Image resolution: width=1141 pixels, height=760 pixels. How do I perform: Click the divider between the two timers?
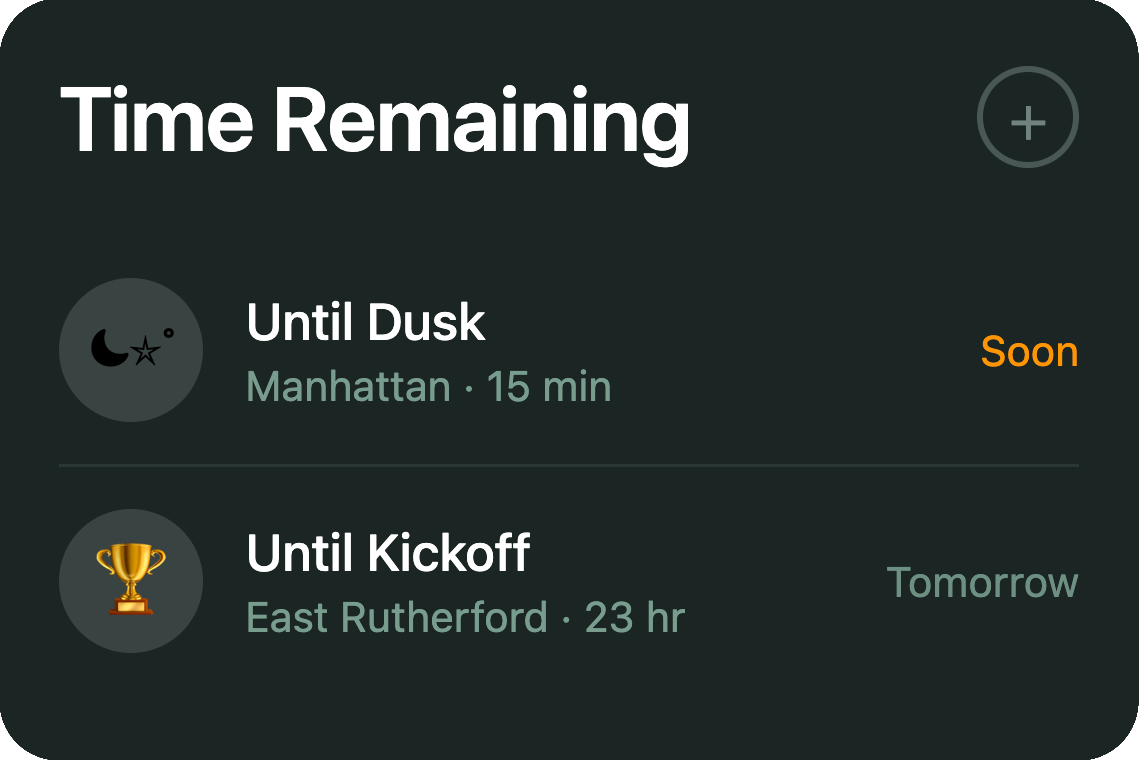click(570, 466)
